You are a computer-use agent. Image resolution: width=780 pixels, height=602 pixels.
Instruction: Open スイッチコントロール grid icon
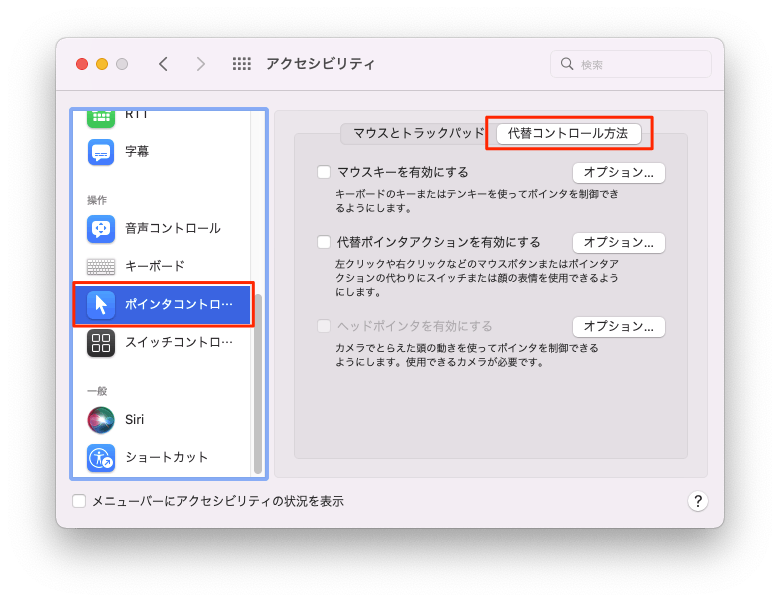(x=101, y=343)
